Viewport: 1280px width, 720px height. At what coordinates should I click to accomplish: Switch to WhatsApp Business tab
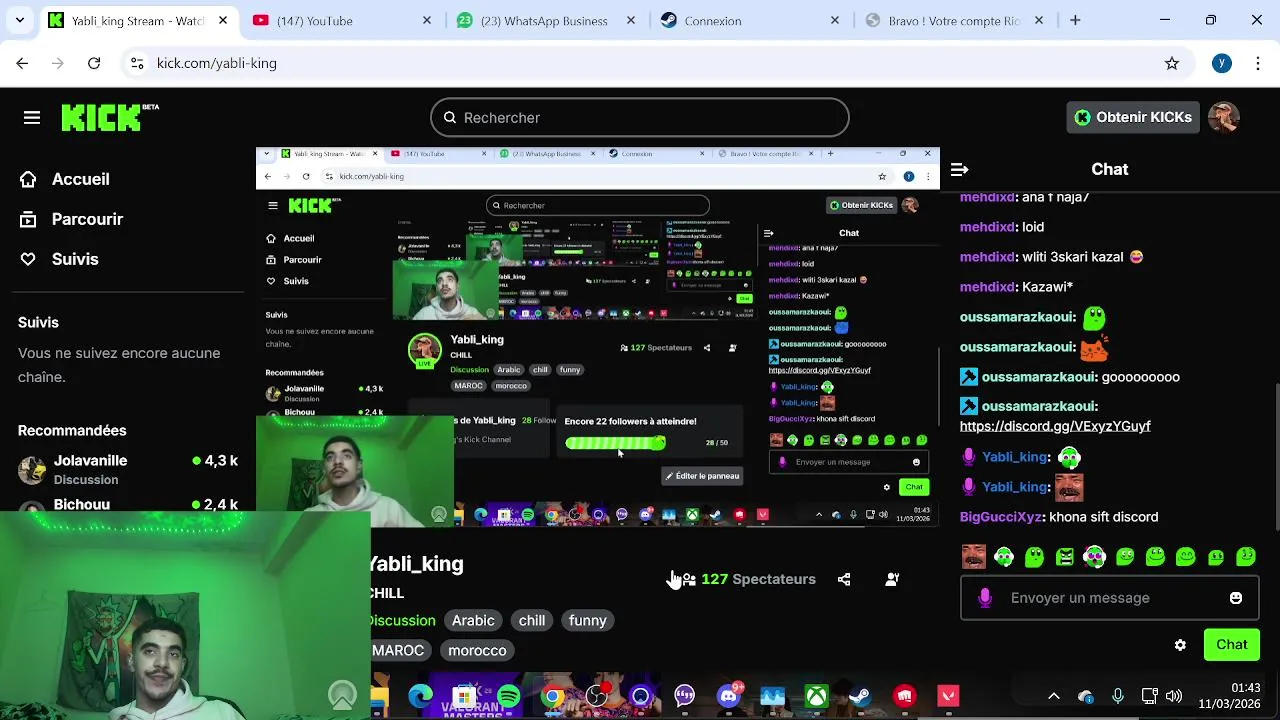[544, 20]
